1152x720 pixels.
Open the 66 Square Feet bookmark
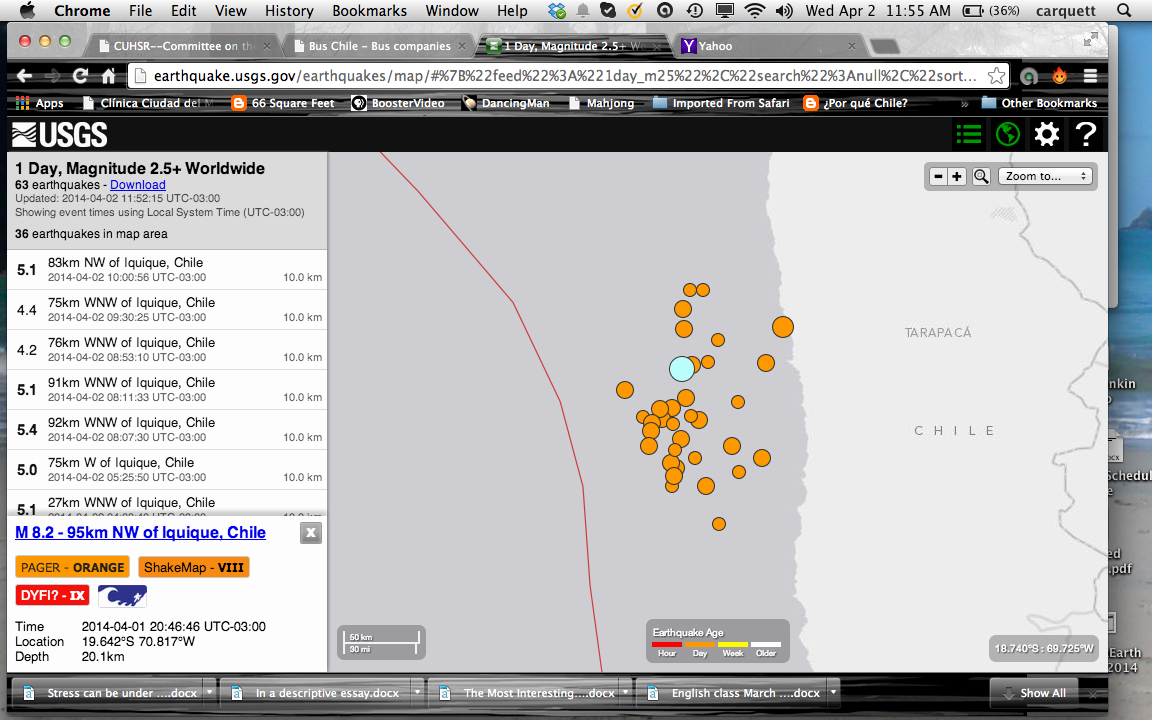pyautogui.click(x=284, y=103)
